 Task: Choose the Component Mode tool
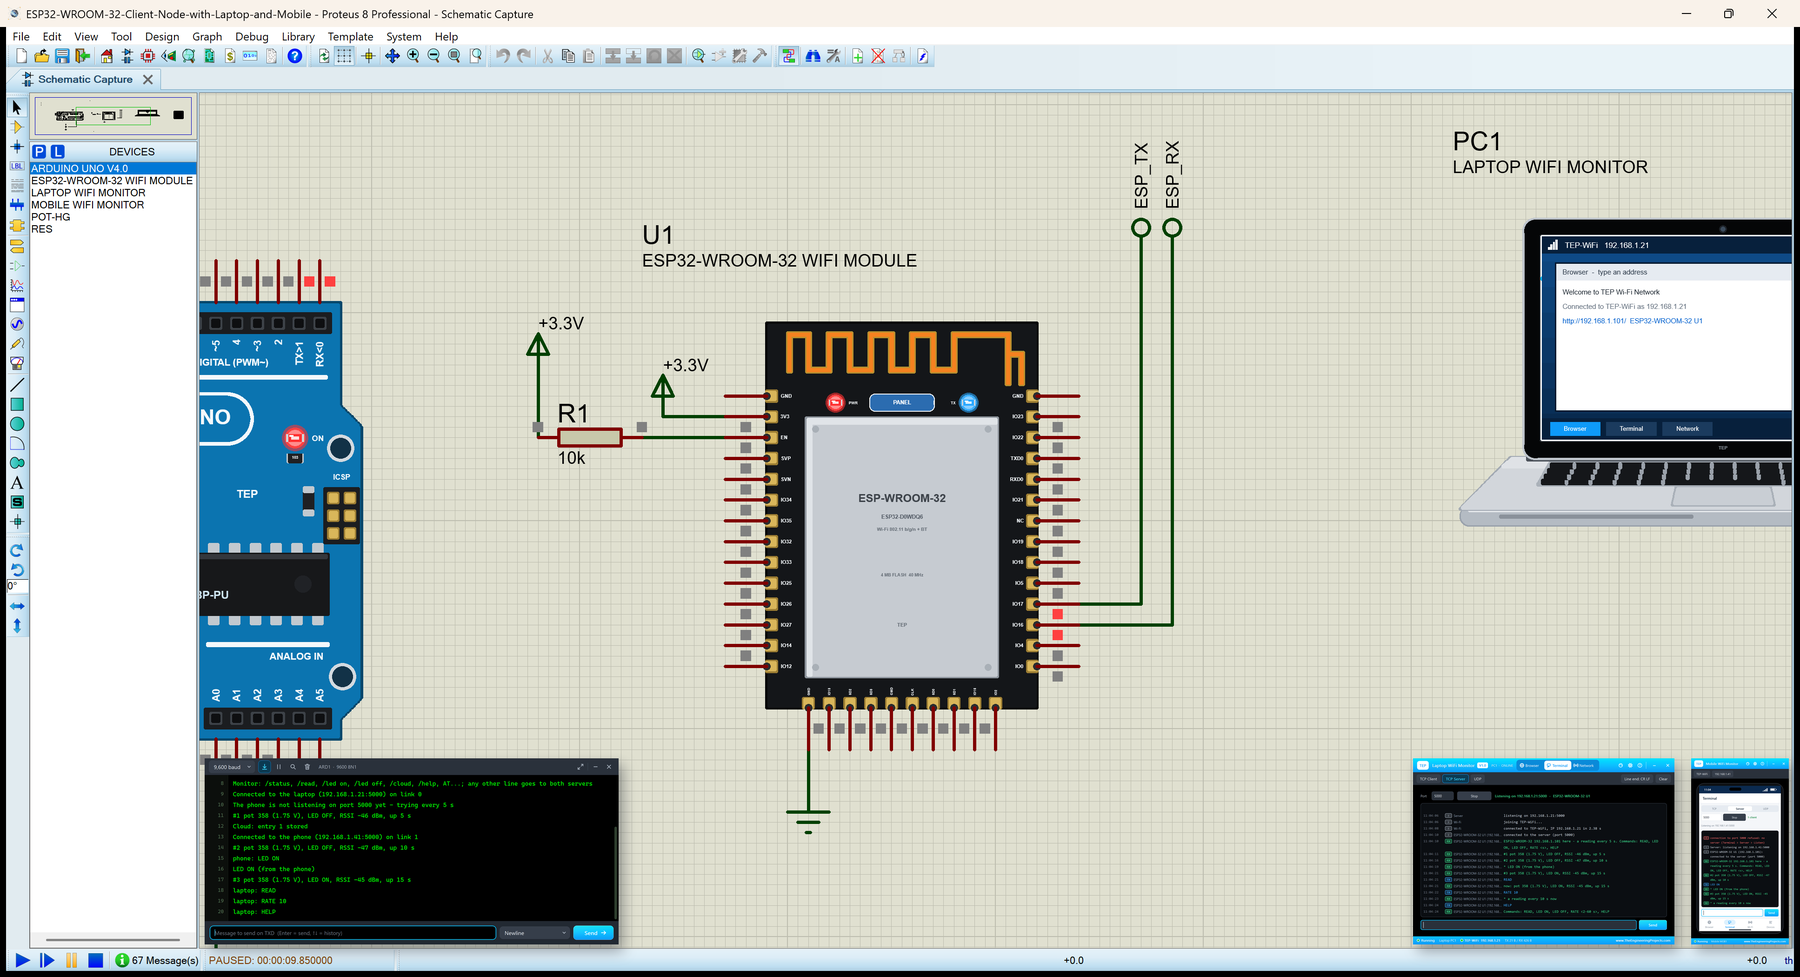[16, 127]
